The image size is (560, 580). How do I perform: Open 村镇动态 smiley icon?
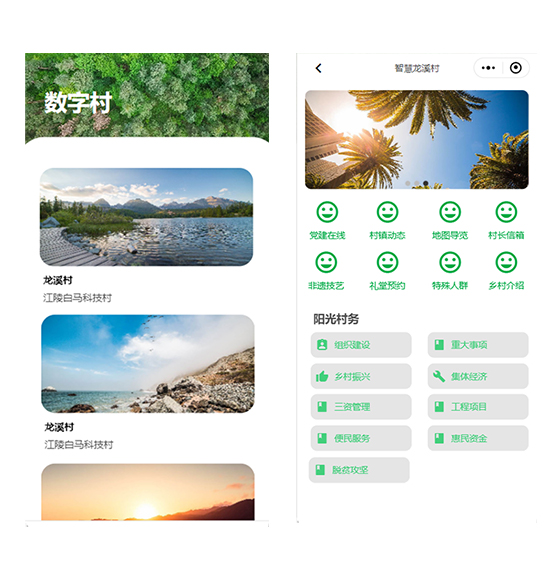pyautogui.click(x=387, y=212)
